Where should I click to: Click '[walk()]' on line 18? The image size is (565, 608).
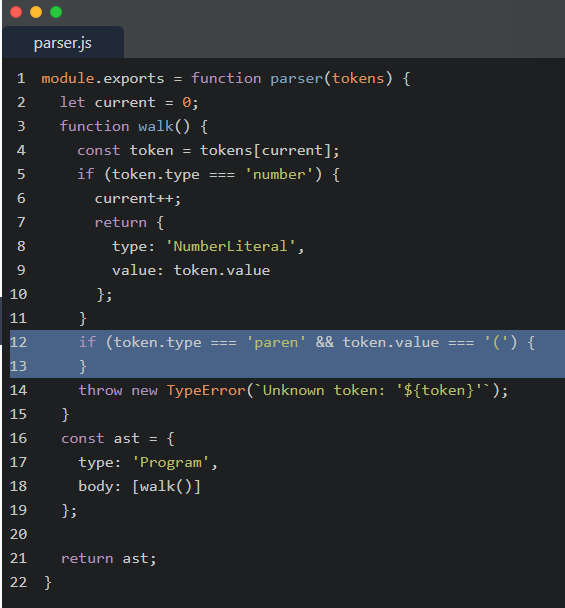pos(166,487)
